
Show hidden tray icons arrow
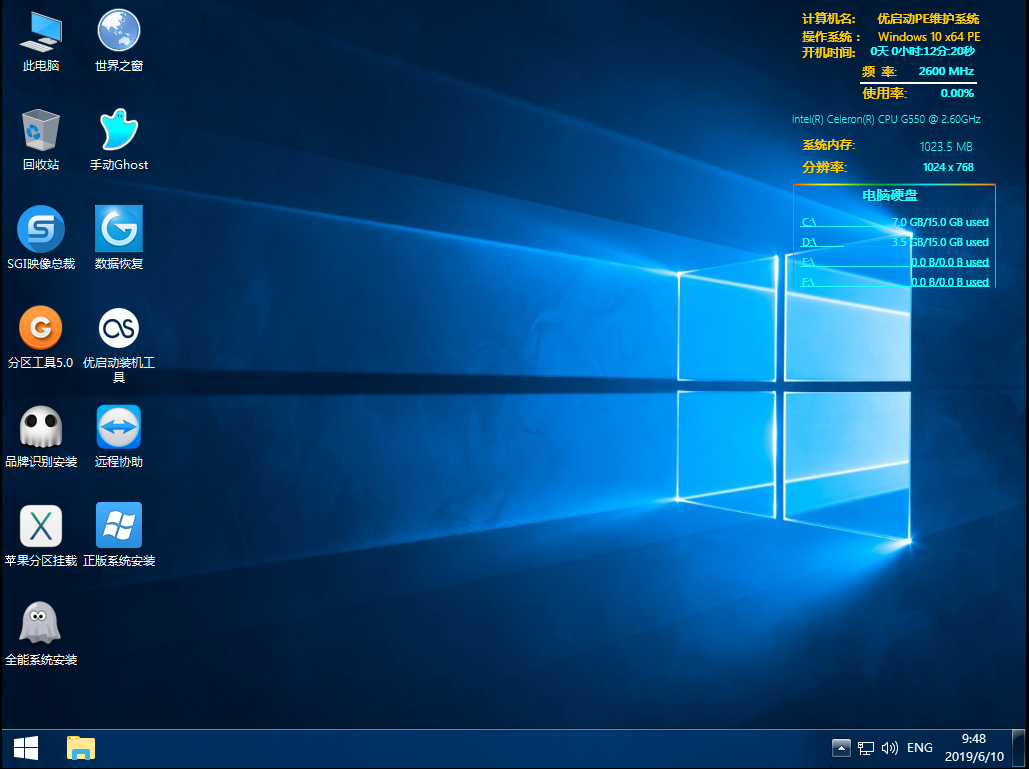coord(841,748)
